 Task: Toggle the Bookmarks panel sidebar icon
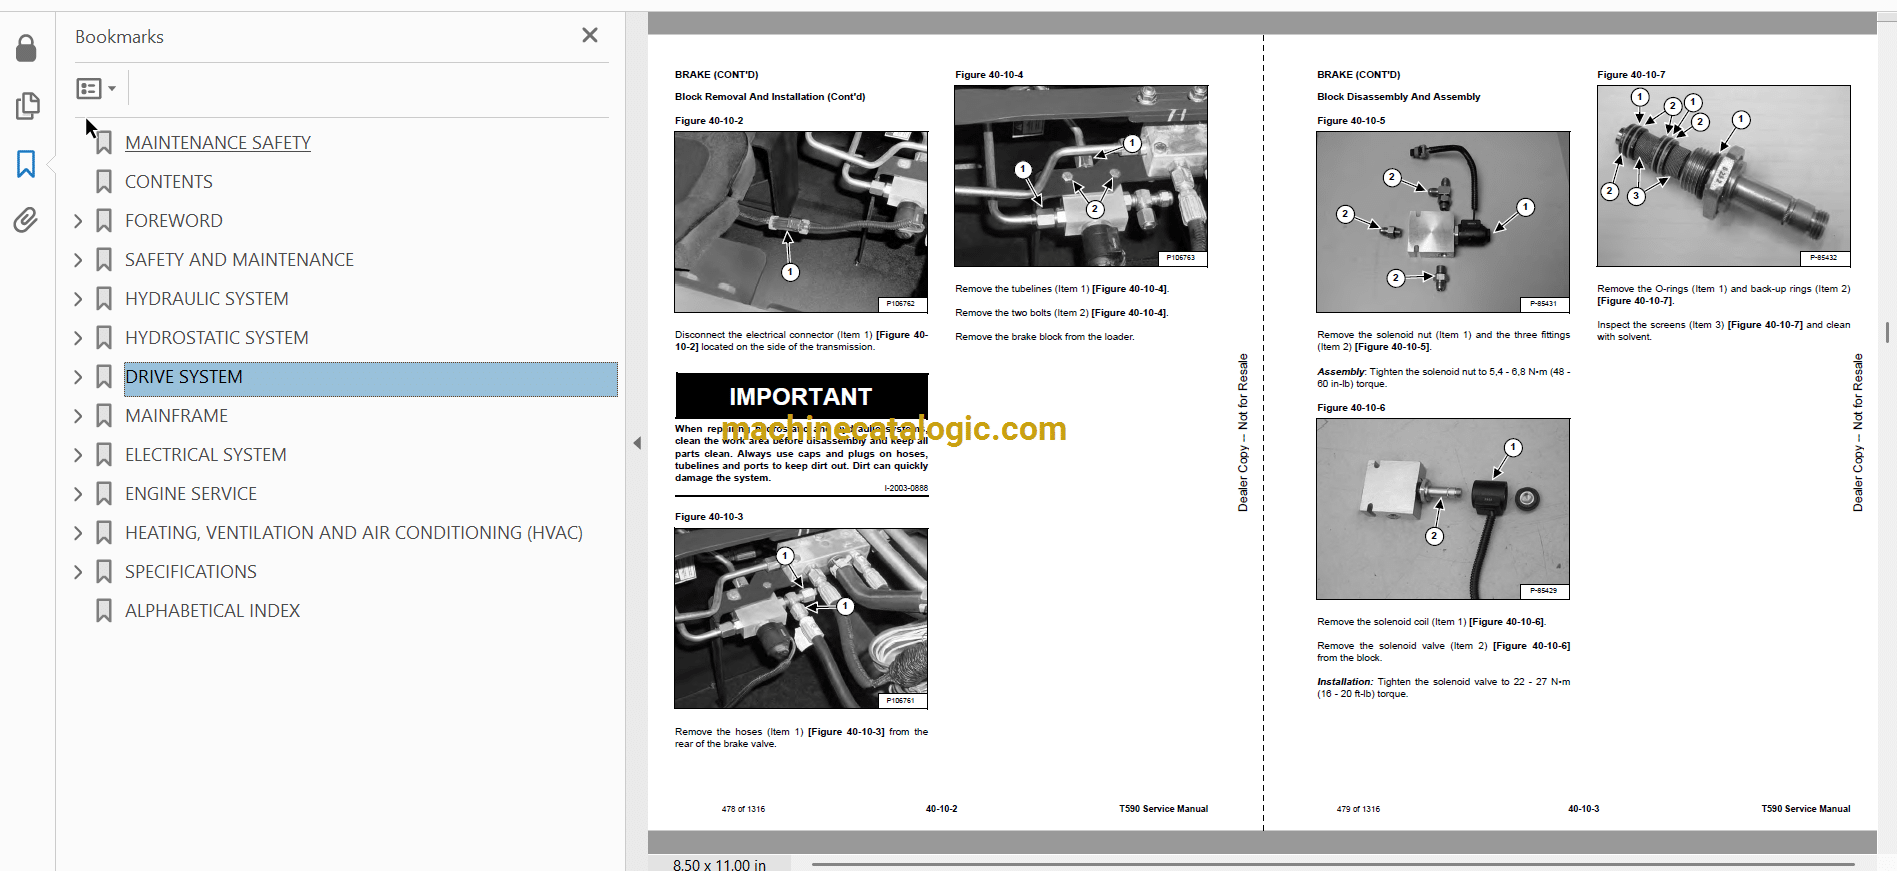click(26, 164)
